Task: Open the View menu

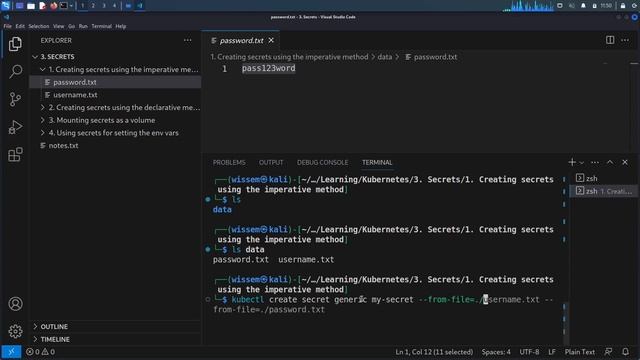Action: click(58, 26)
